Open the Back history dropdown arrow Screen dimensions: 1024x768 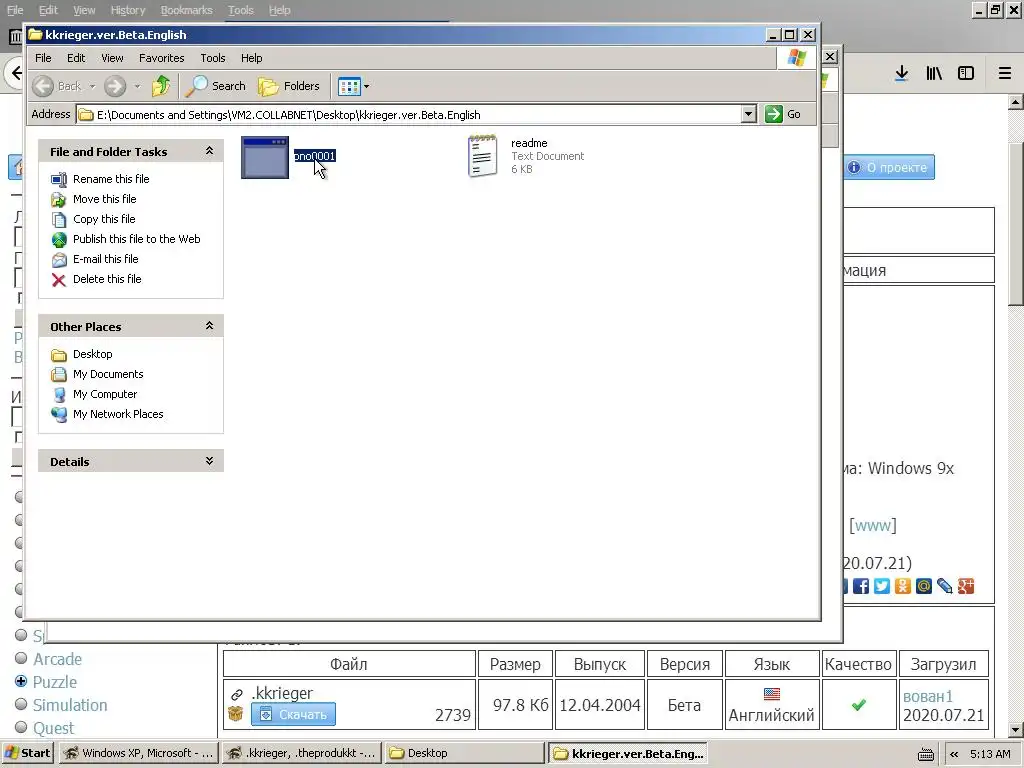pyautogui.click(x=92, y=86)
